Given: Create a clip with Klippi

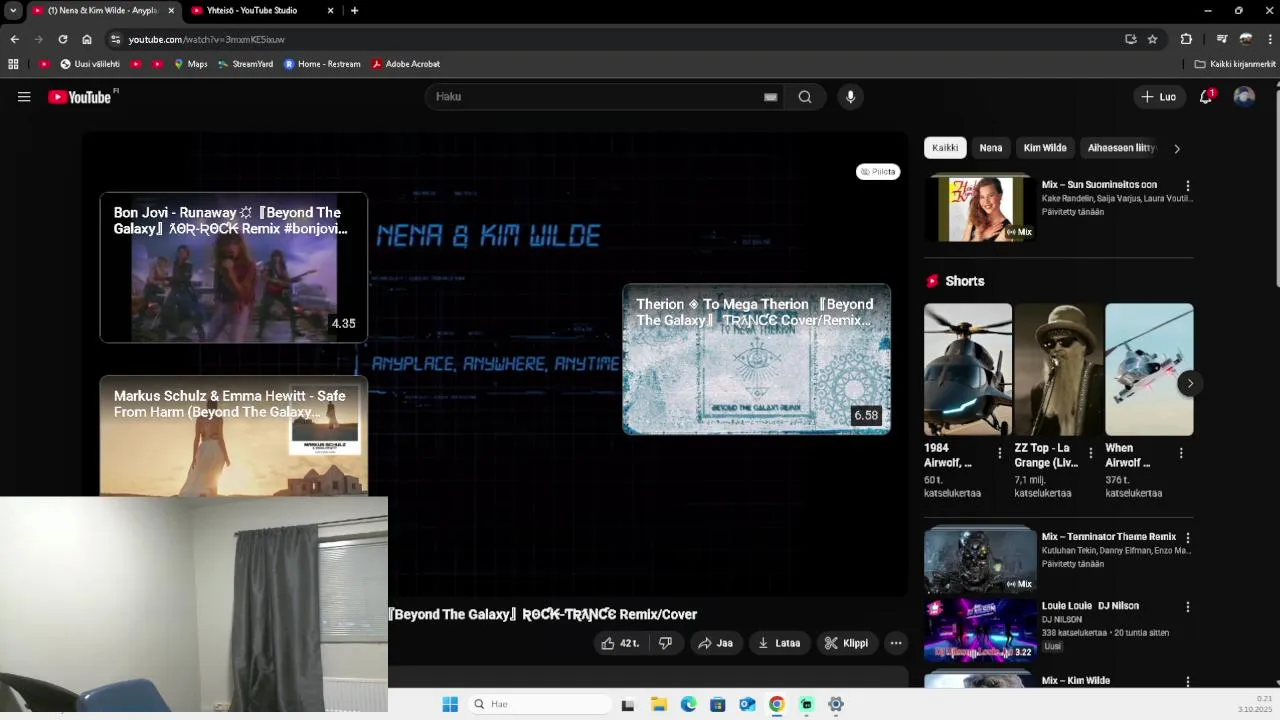Looking at the screenshot, I should 846,643.
